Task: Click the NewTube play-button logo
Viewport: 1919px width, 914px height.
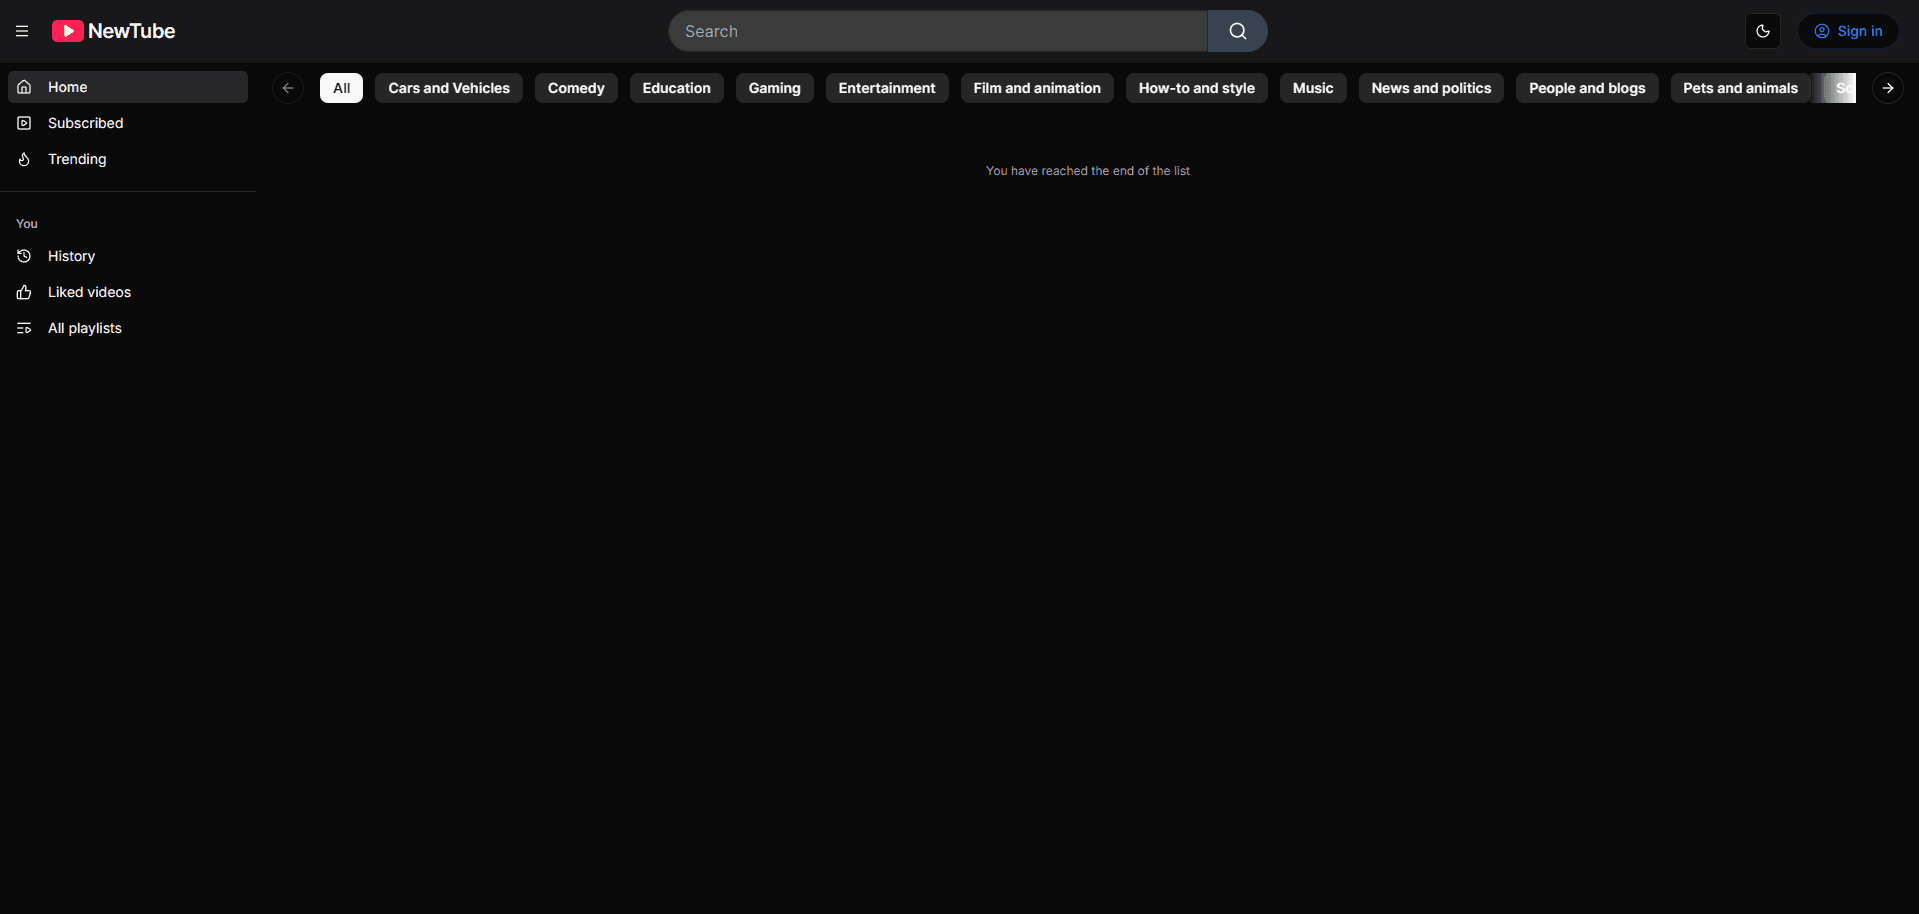Action: pyautogui.click(x=67, y=31)
